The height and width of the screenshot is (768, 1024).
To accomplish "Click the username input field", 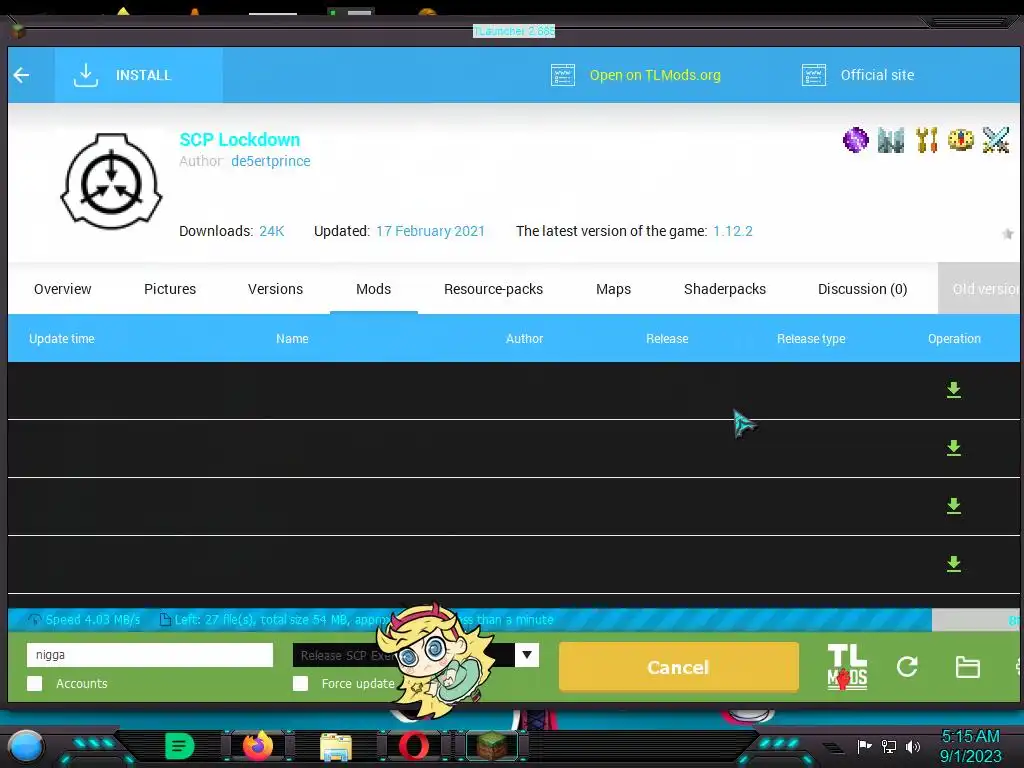I will [x=150, y=655].
